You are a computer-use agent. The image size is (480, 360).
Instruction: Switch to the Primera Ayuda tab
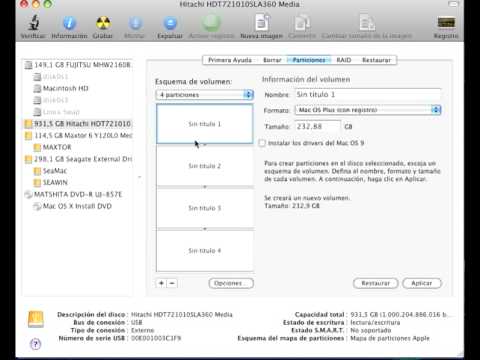(x=230, y=60)
